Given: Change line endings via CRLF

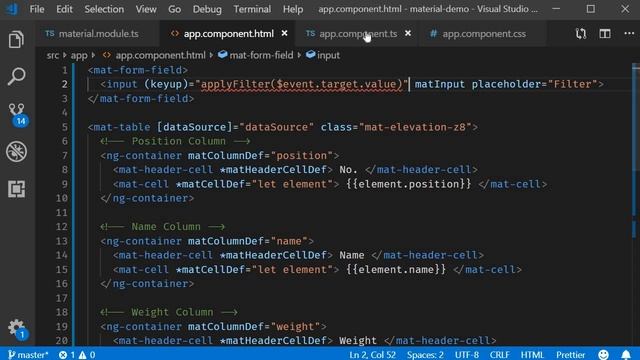Looking at the screenshot, I should (499, 355).
